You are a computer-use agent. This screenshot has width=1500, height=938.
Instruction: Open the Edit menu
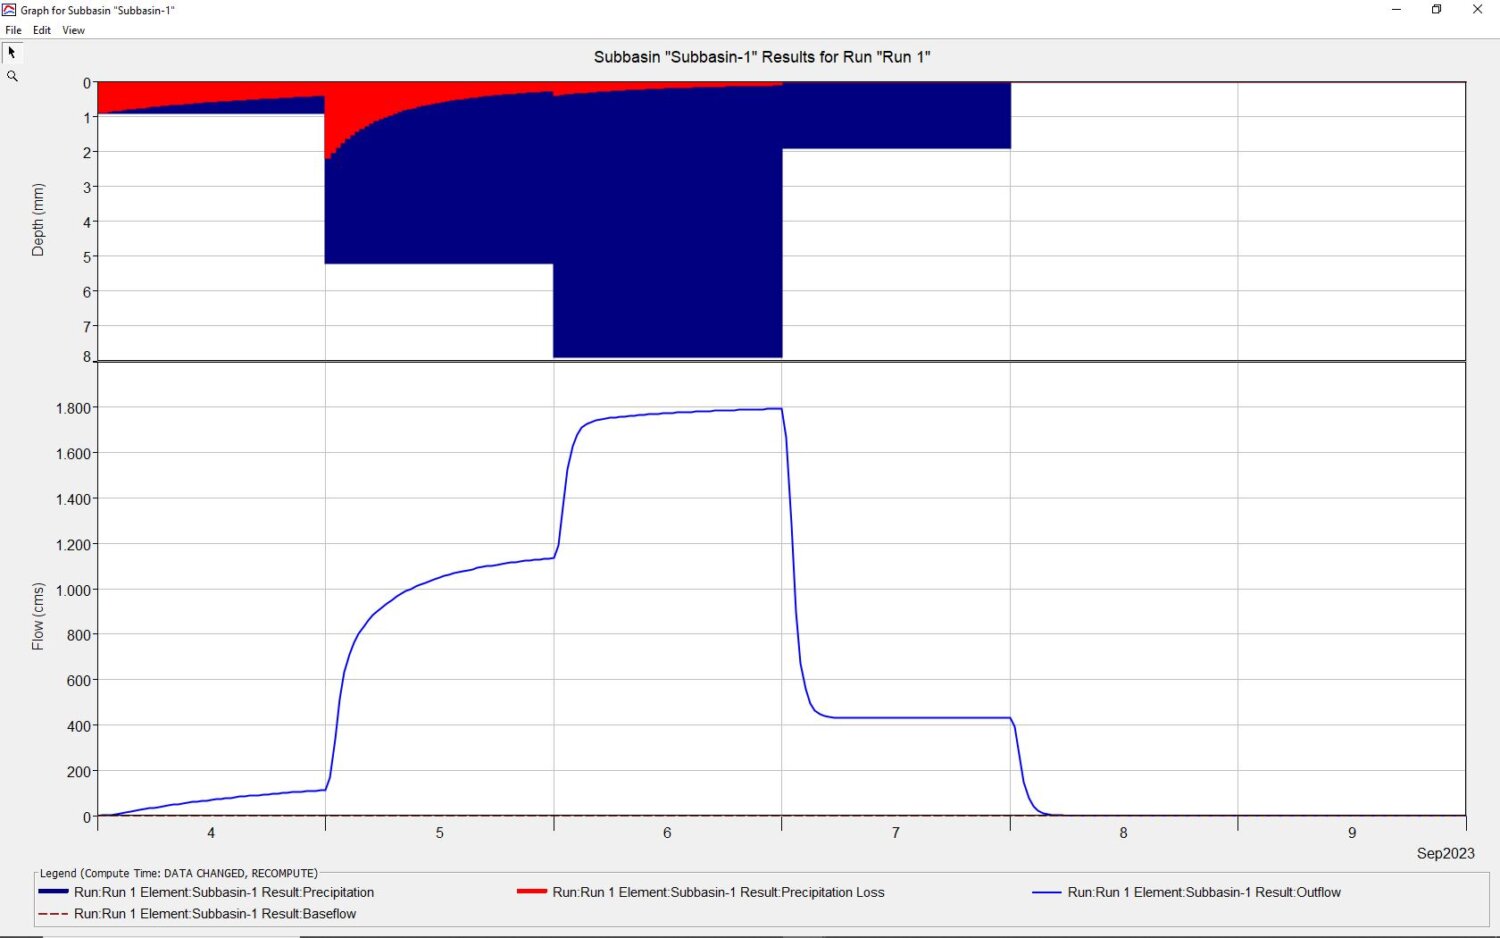[42, 30]
